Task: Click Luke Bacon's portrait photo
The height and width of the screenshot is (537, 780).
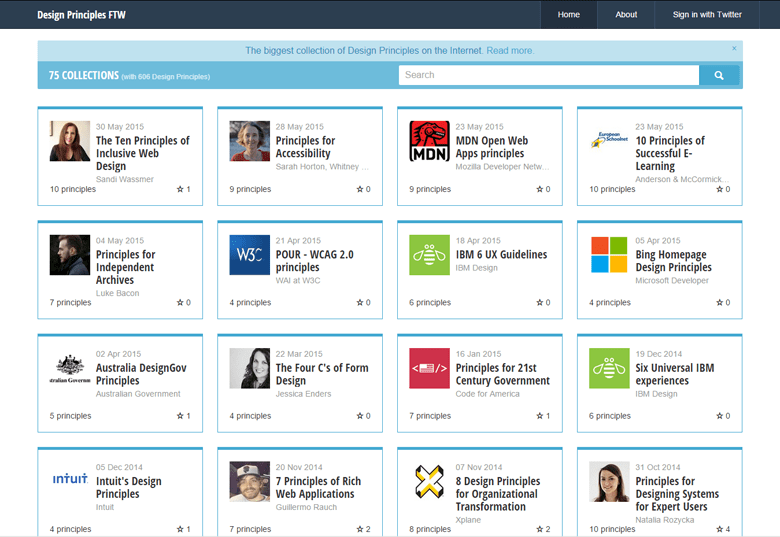Action: (x=70, y=255)
